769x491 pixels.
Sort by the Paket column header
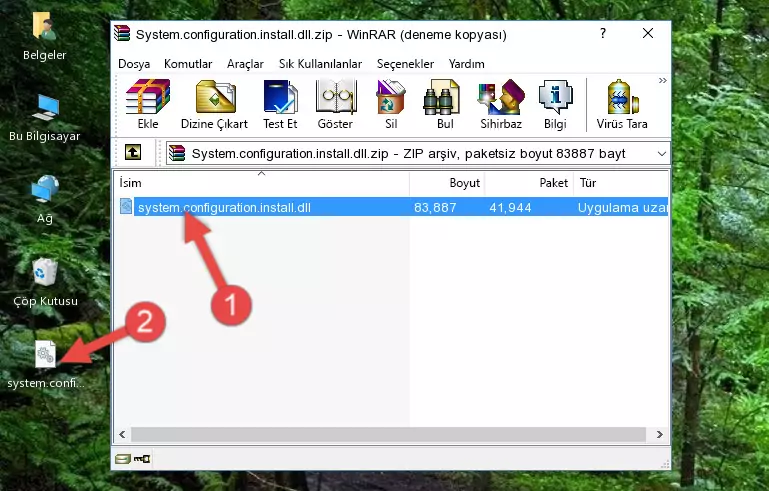coord(529,183)
